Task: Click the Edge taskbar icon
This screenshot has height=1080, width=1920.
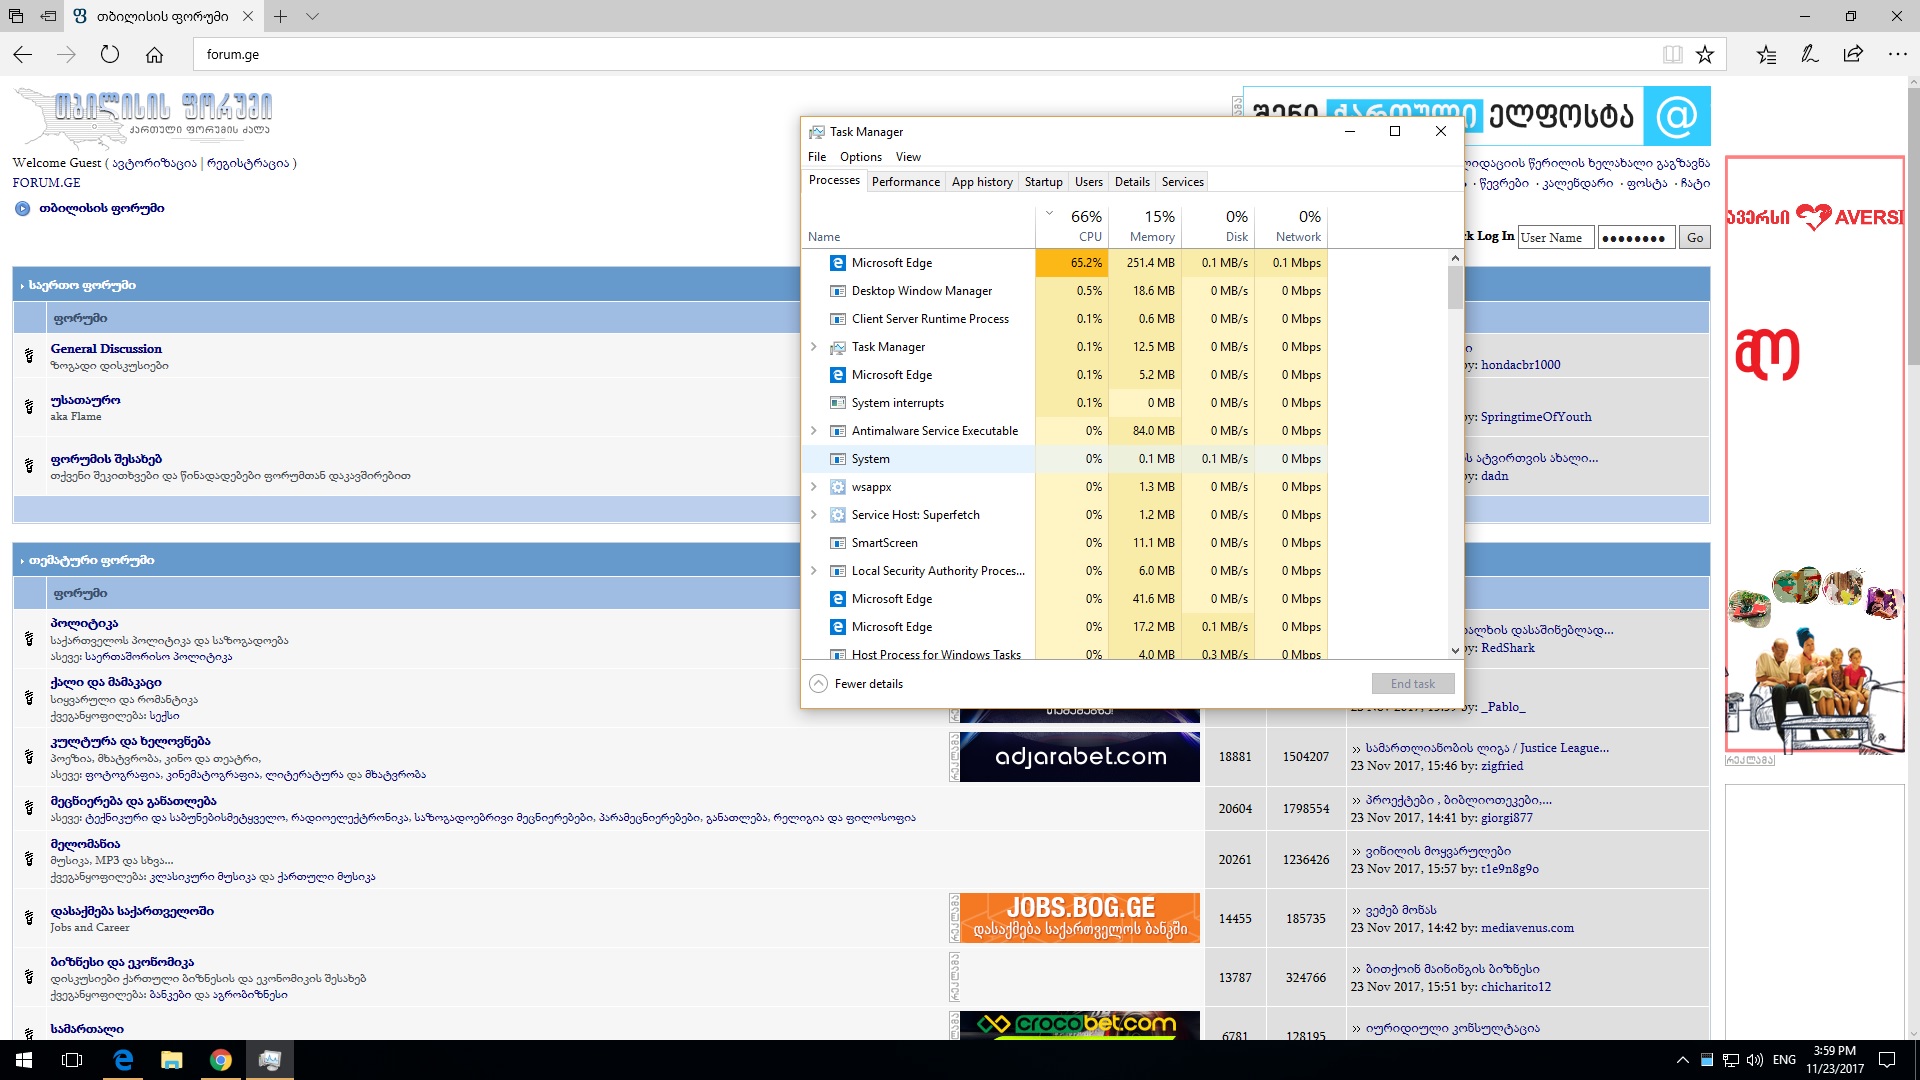Action: 123,1060
